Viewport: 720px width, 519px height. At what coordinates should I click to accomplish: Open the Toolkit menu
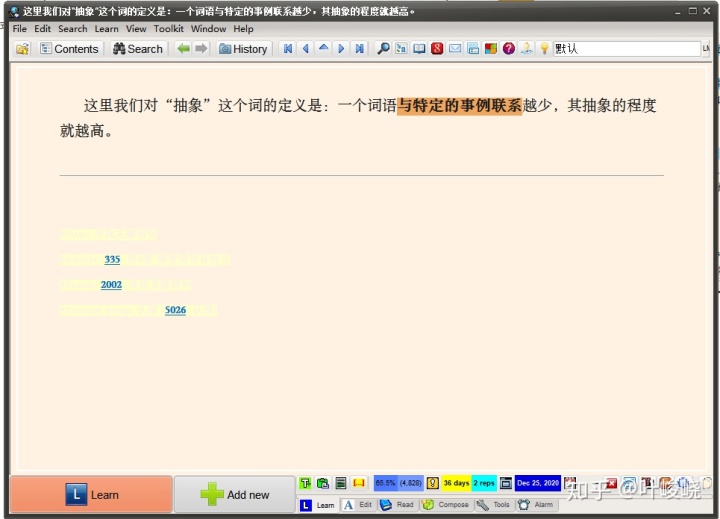pos(169,28)
